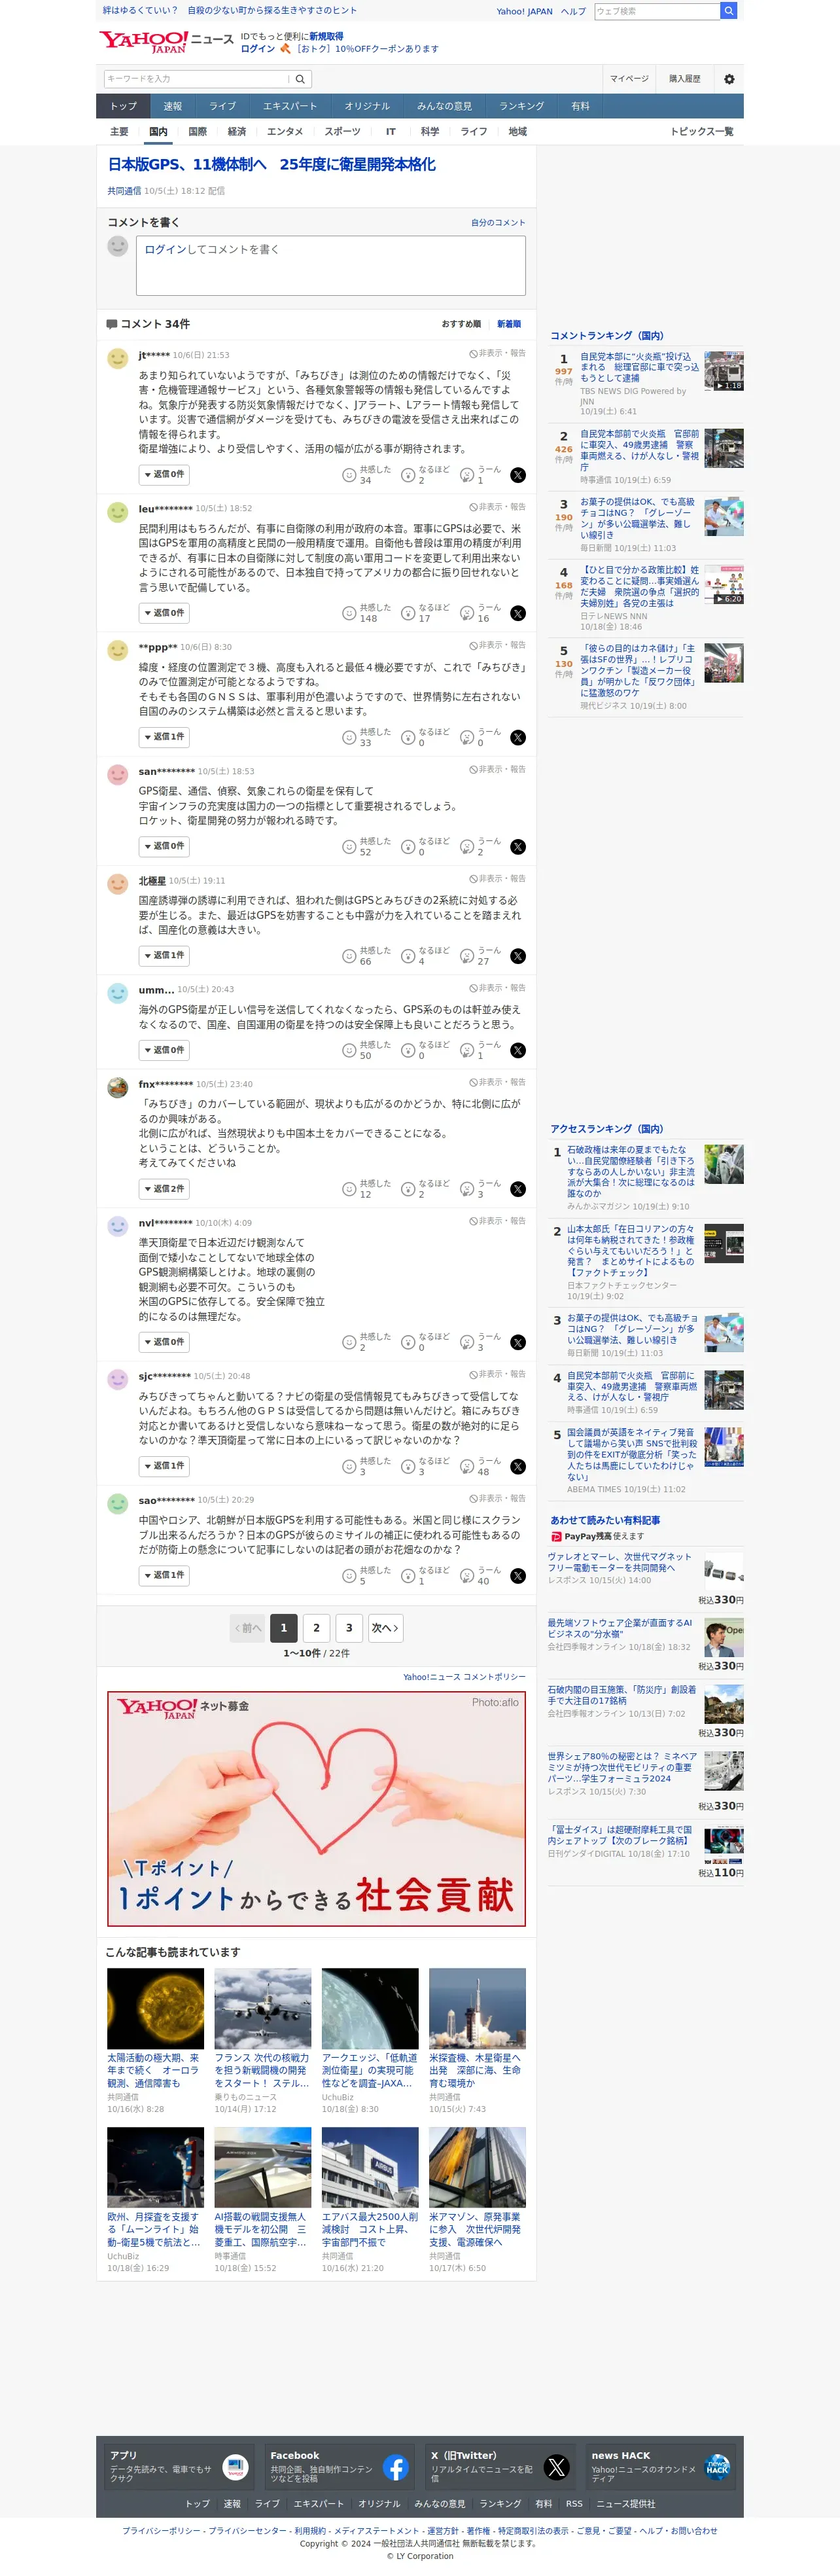Expand 返信0件 under san******** comment
840x2576 pixels.
(164, 846)
